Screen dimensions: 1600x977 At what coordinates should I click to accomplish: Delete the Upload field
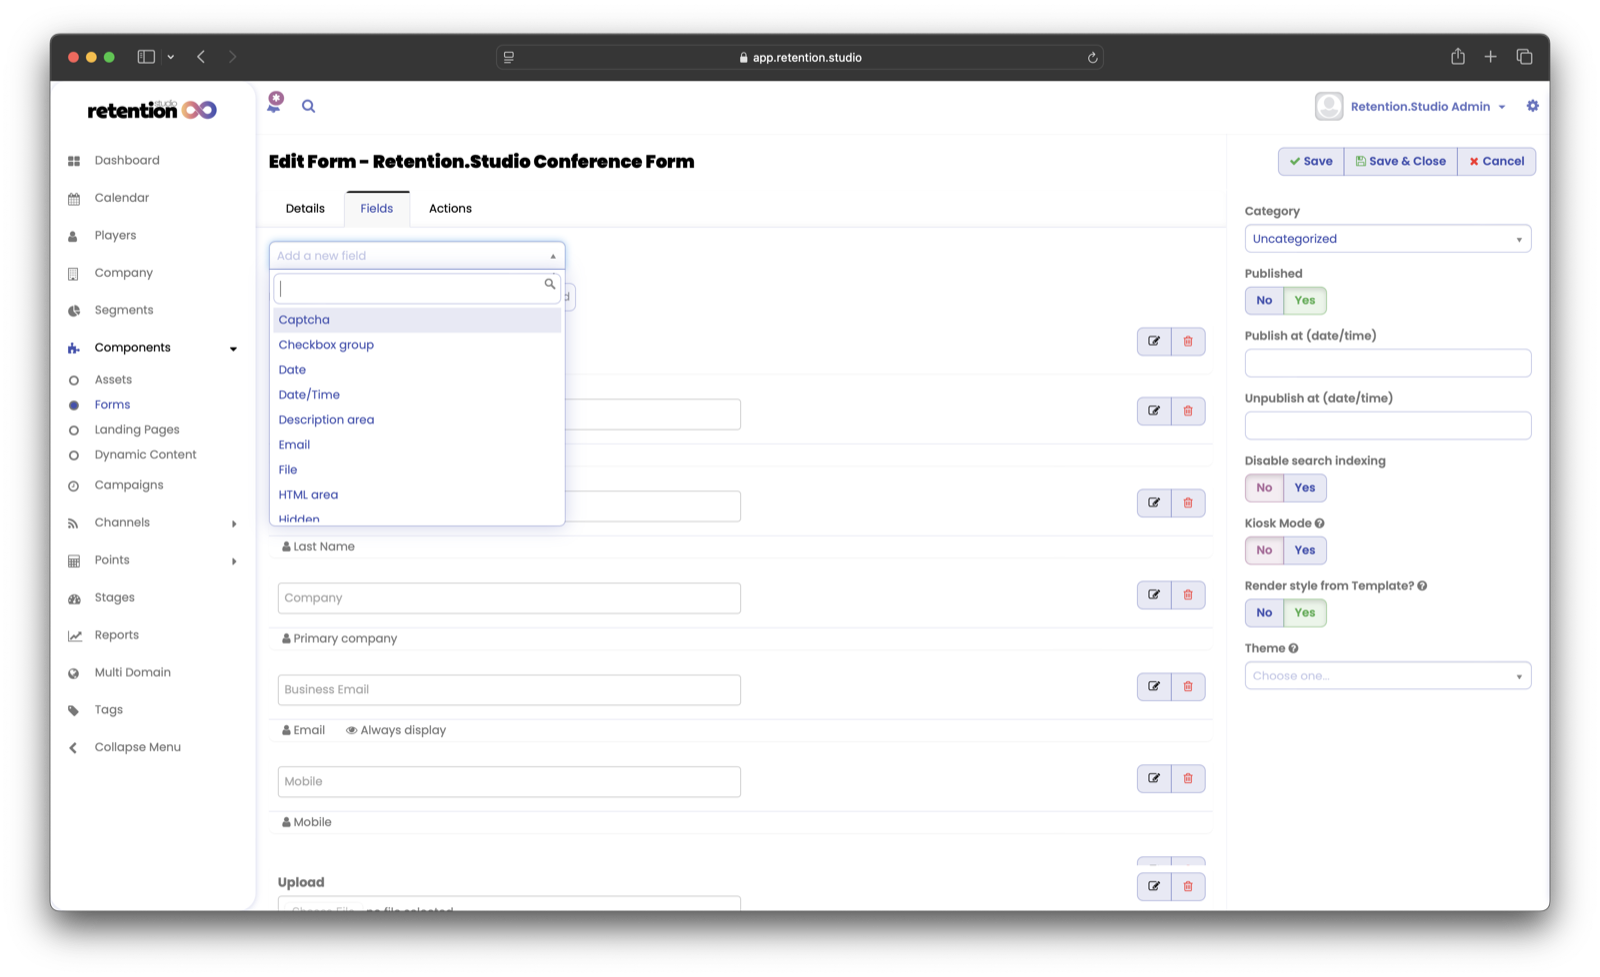(x=1188, y=886)
